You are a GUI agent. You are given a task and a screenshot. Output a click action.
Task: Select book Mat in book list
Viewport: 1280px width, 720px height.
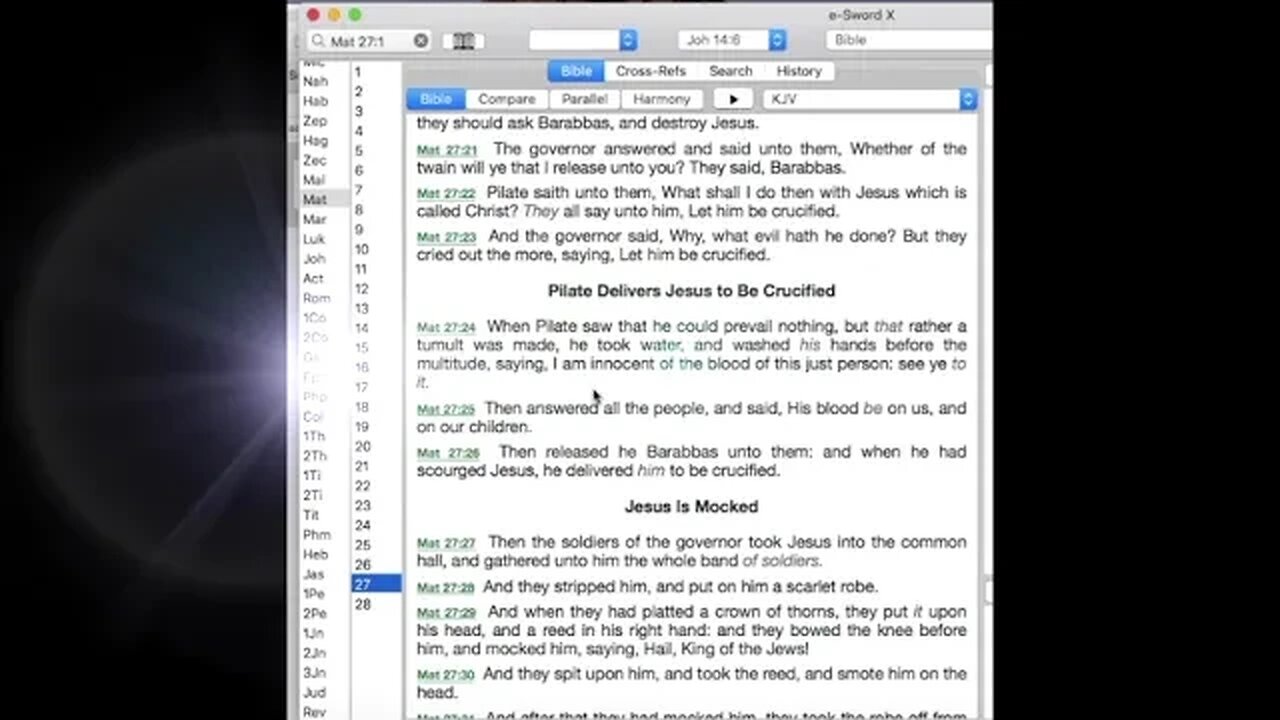pos(314,200)
